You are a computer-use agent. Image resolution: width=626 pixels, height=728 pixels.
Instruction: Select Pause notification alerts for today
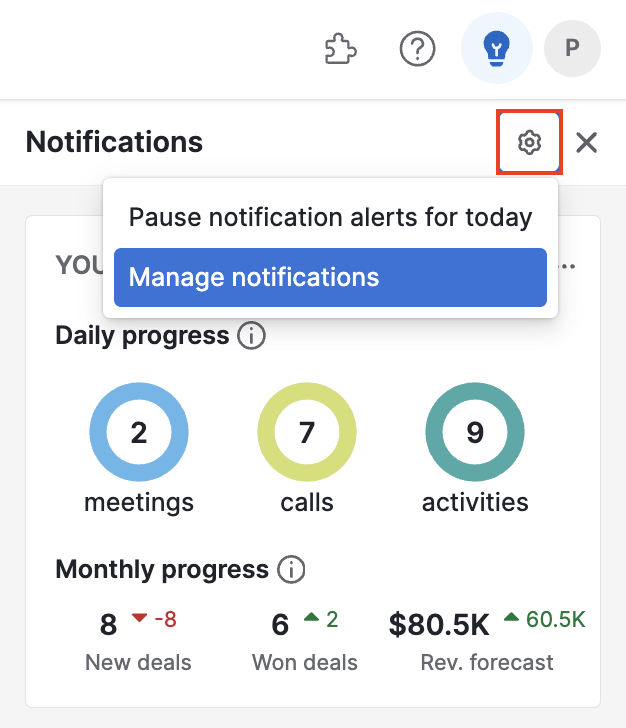click(330, 217)
